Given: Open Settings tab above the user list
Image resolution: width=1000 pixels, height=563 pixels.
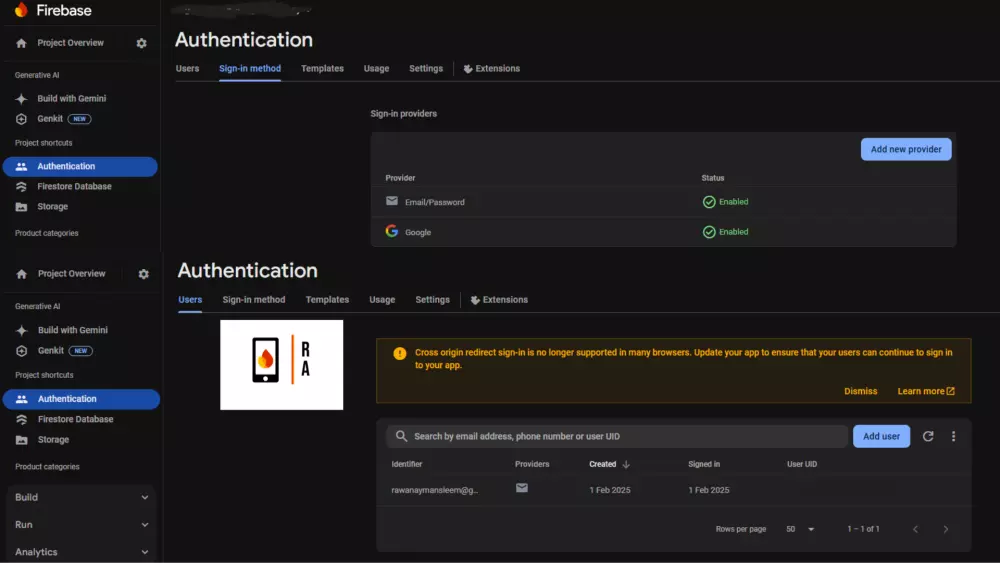Looking at the screenshot, I should point(432,300).
